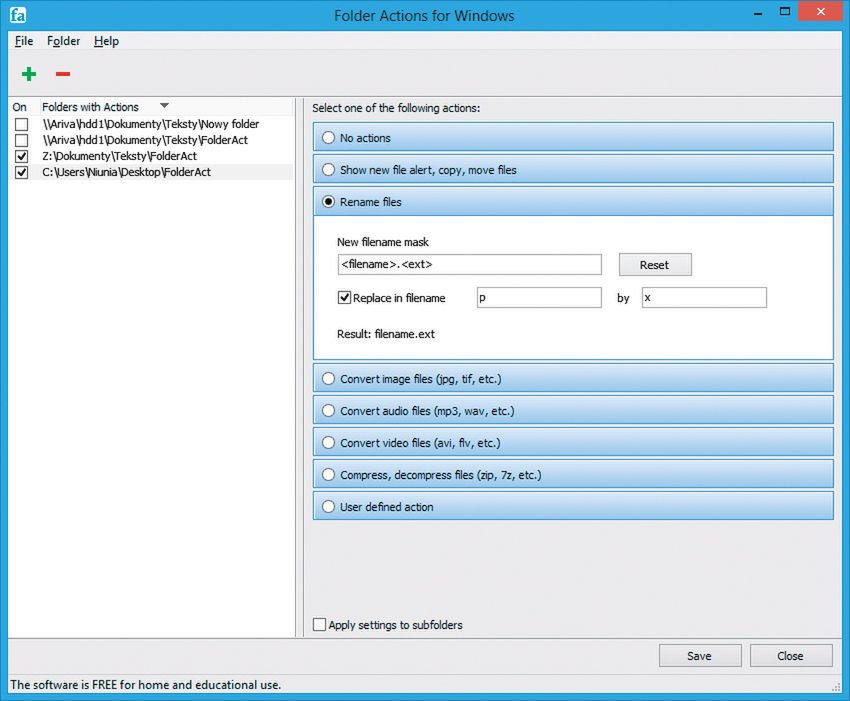
Task: Click the red minus remove folder icon
Action: click(x=63, y=74)
